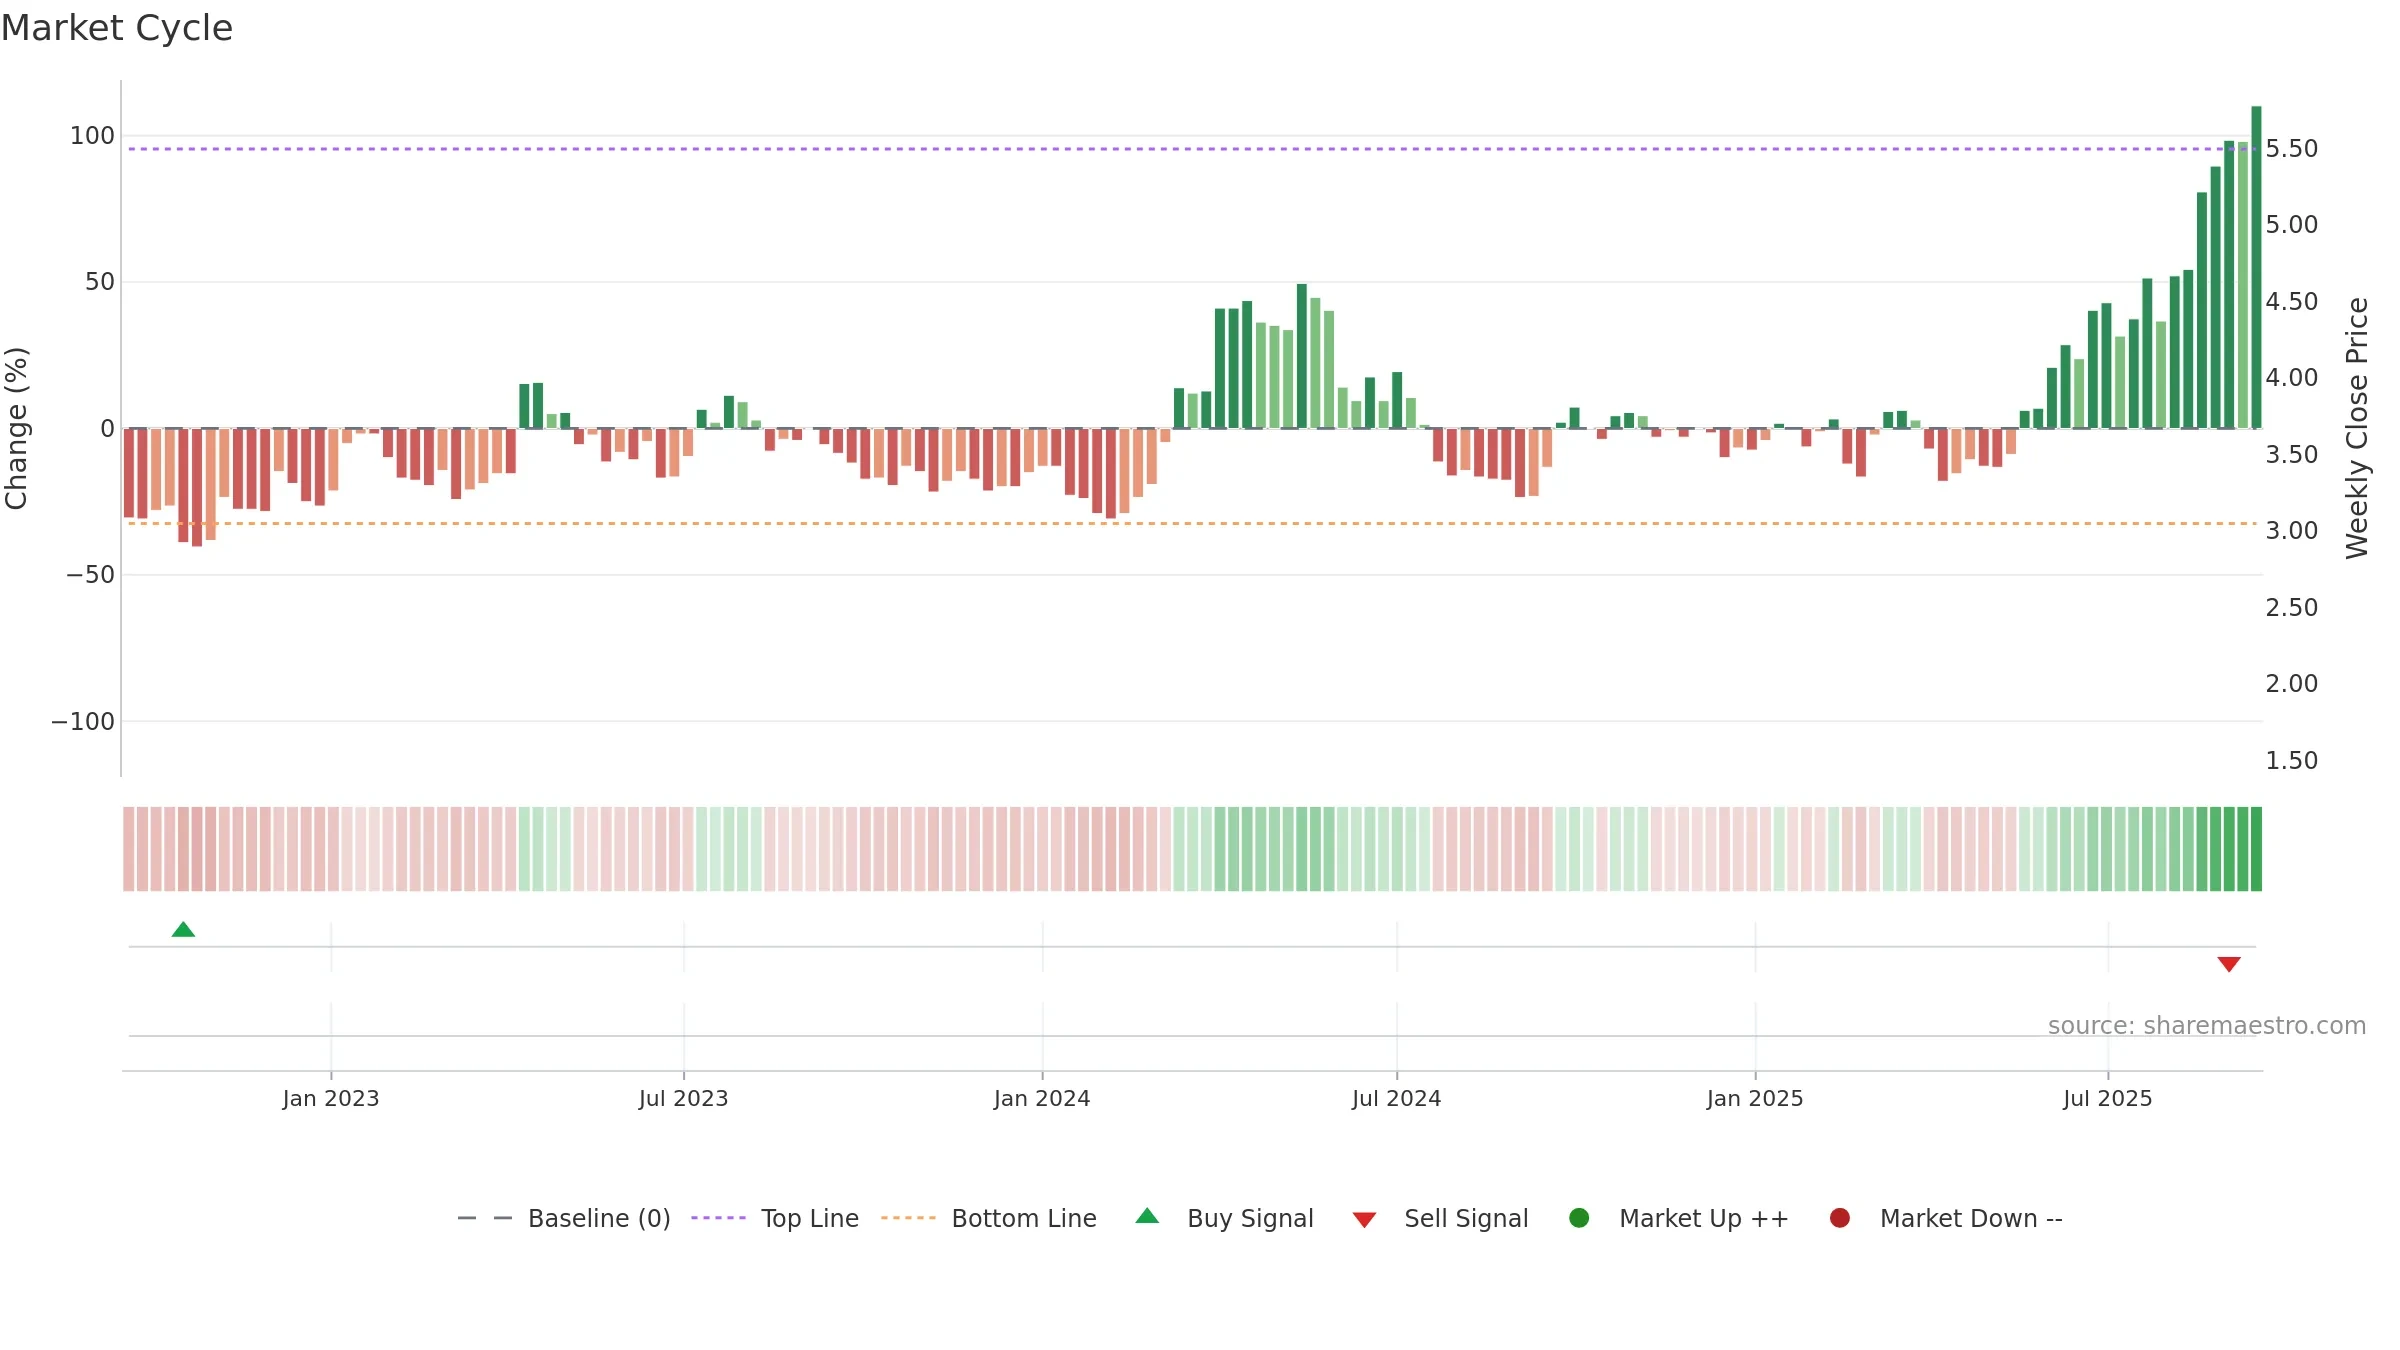
Task: Toggle the Buy Signal legend entry
Action: click(1225, 1218)
